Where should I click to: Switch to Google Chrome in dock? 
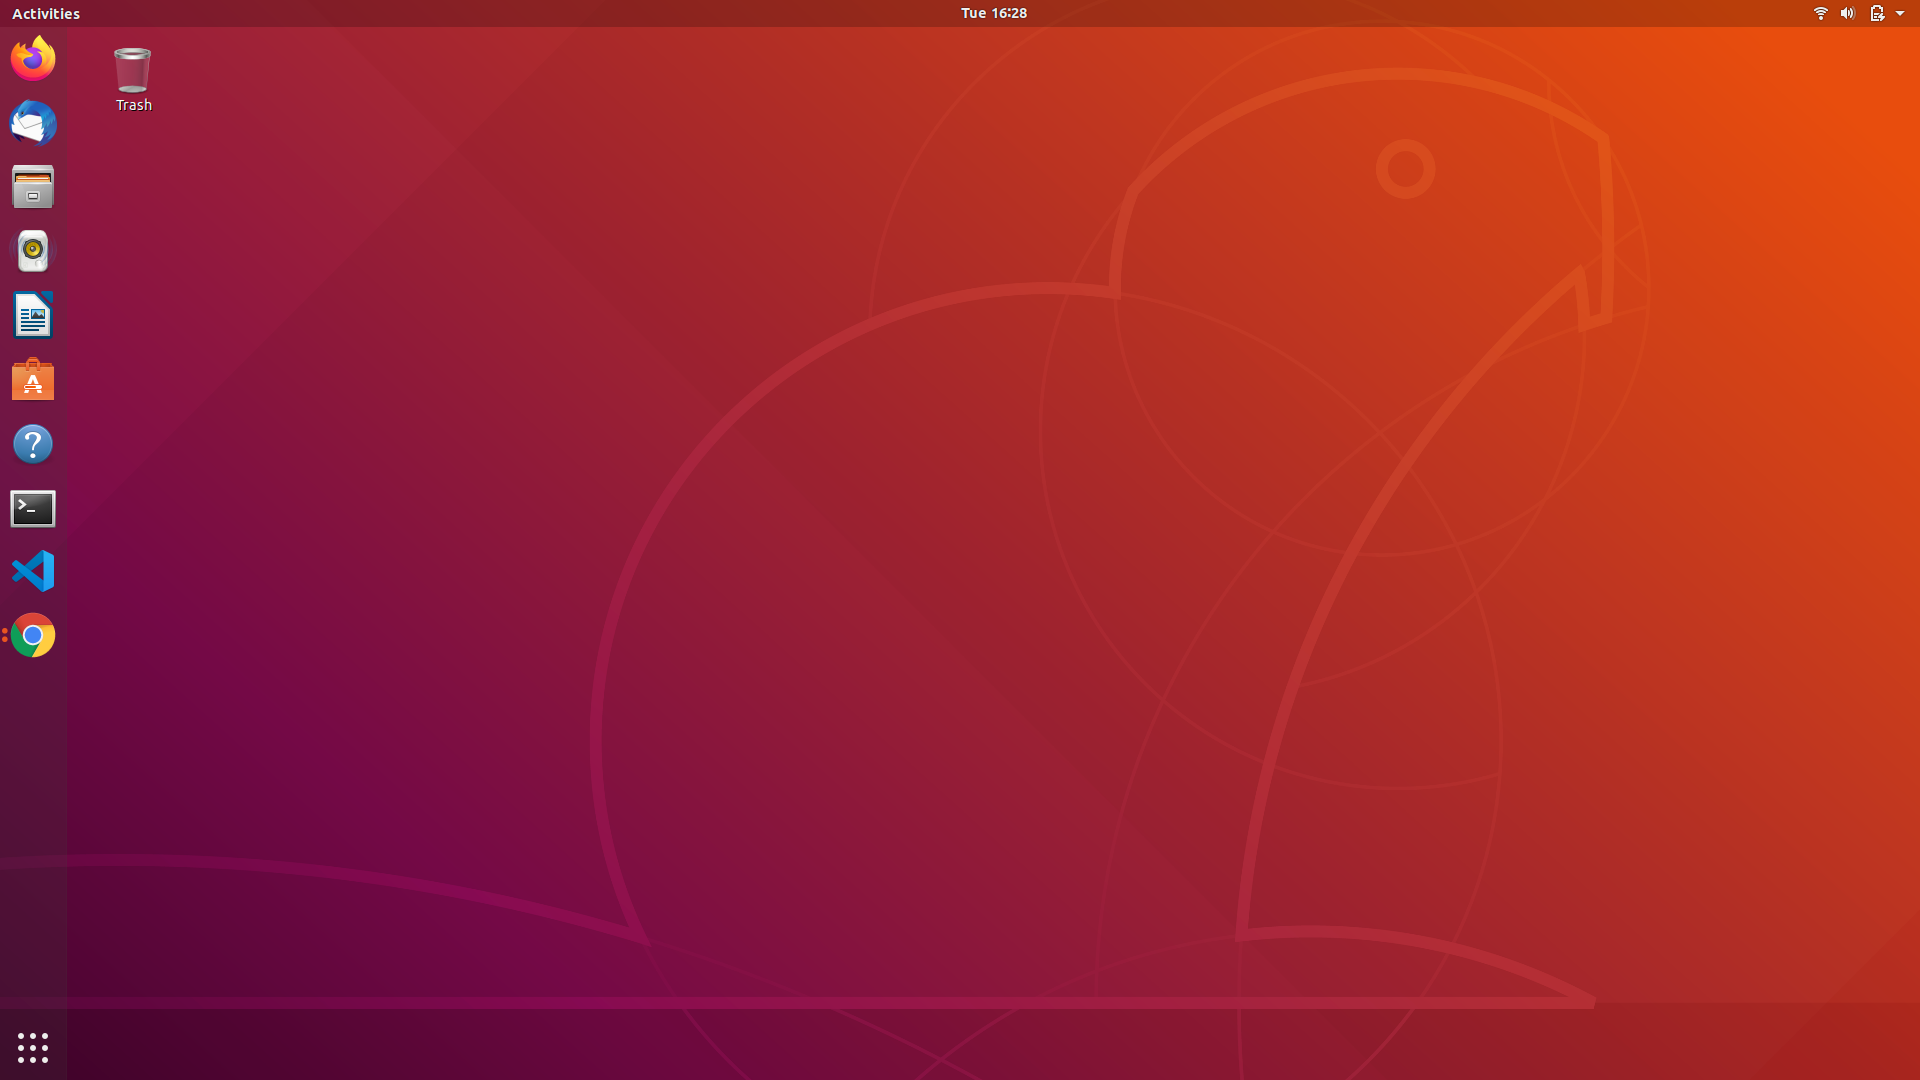coord(33,636)
